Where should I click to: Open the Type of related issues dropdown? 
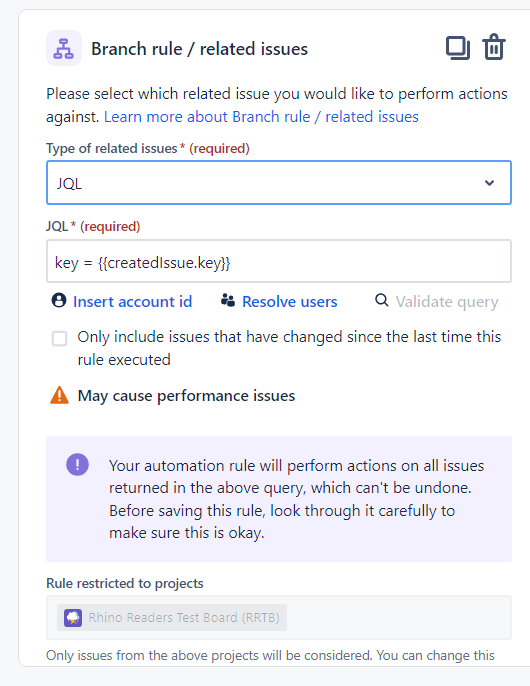[x=279, y=182]
